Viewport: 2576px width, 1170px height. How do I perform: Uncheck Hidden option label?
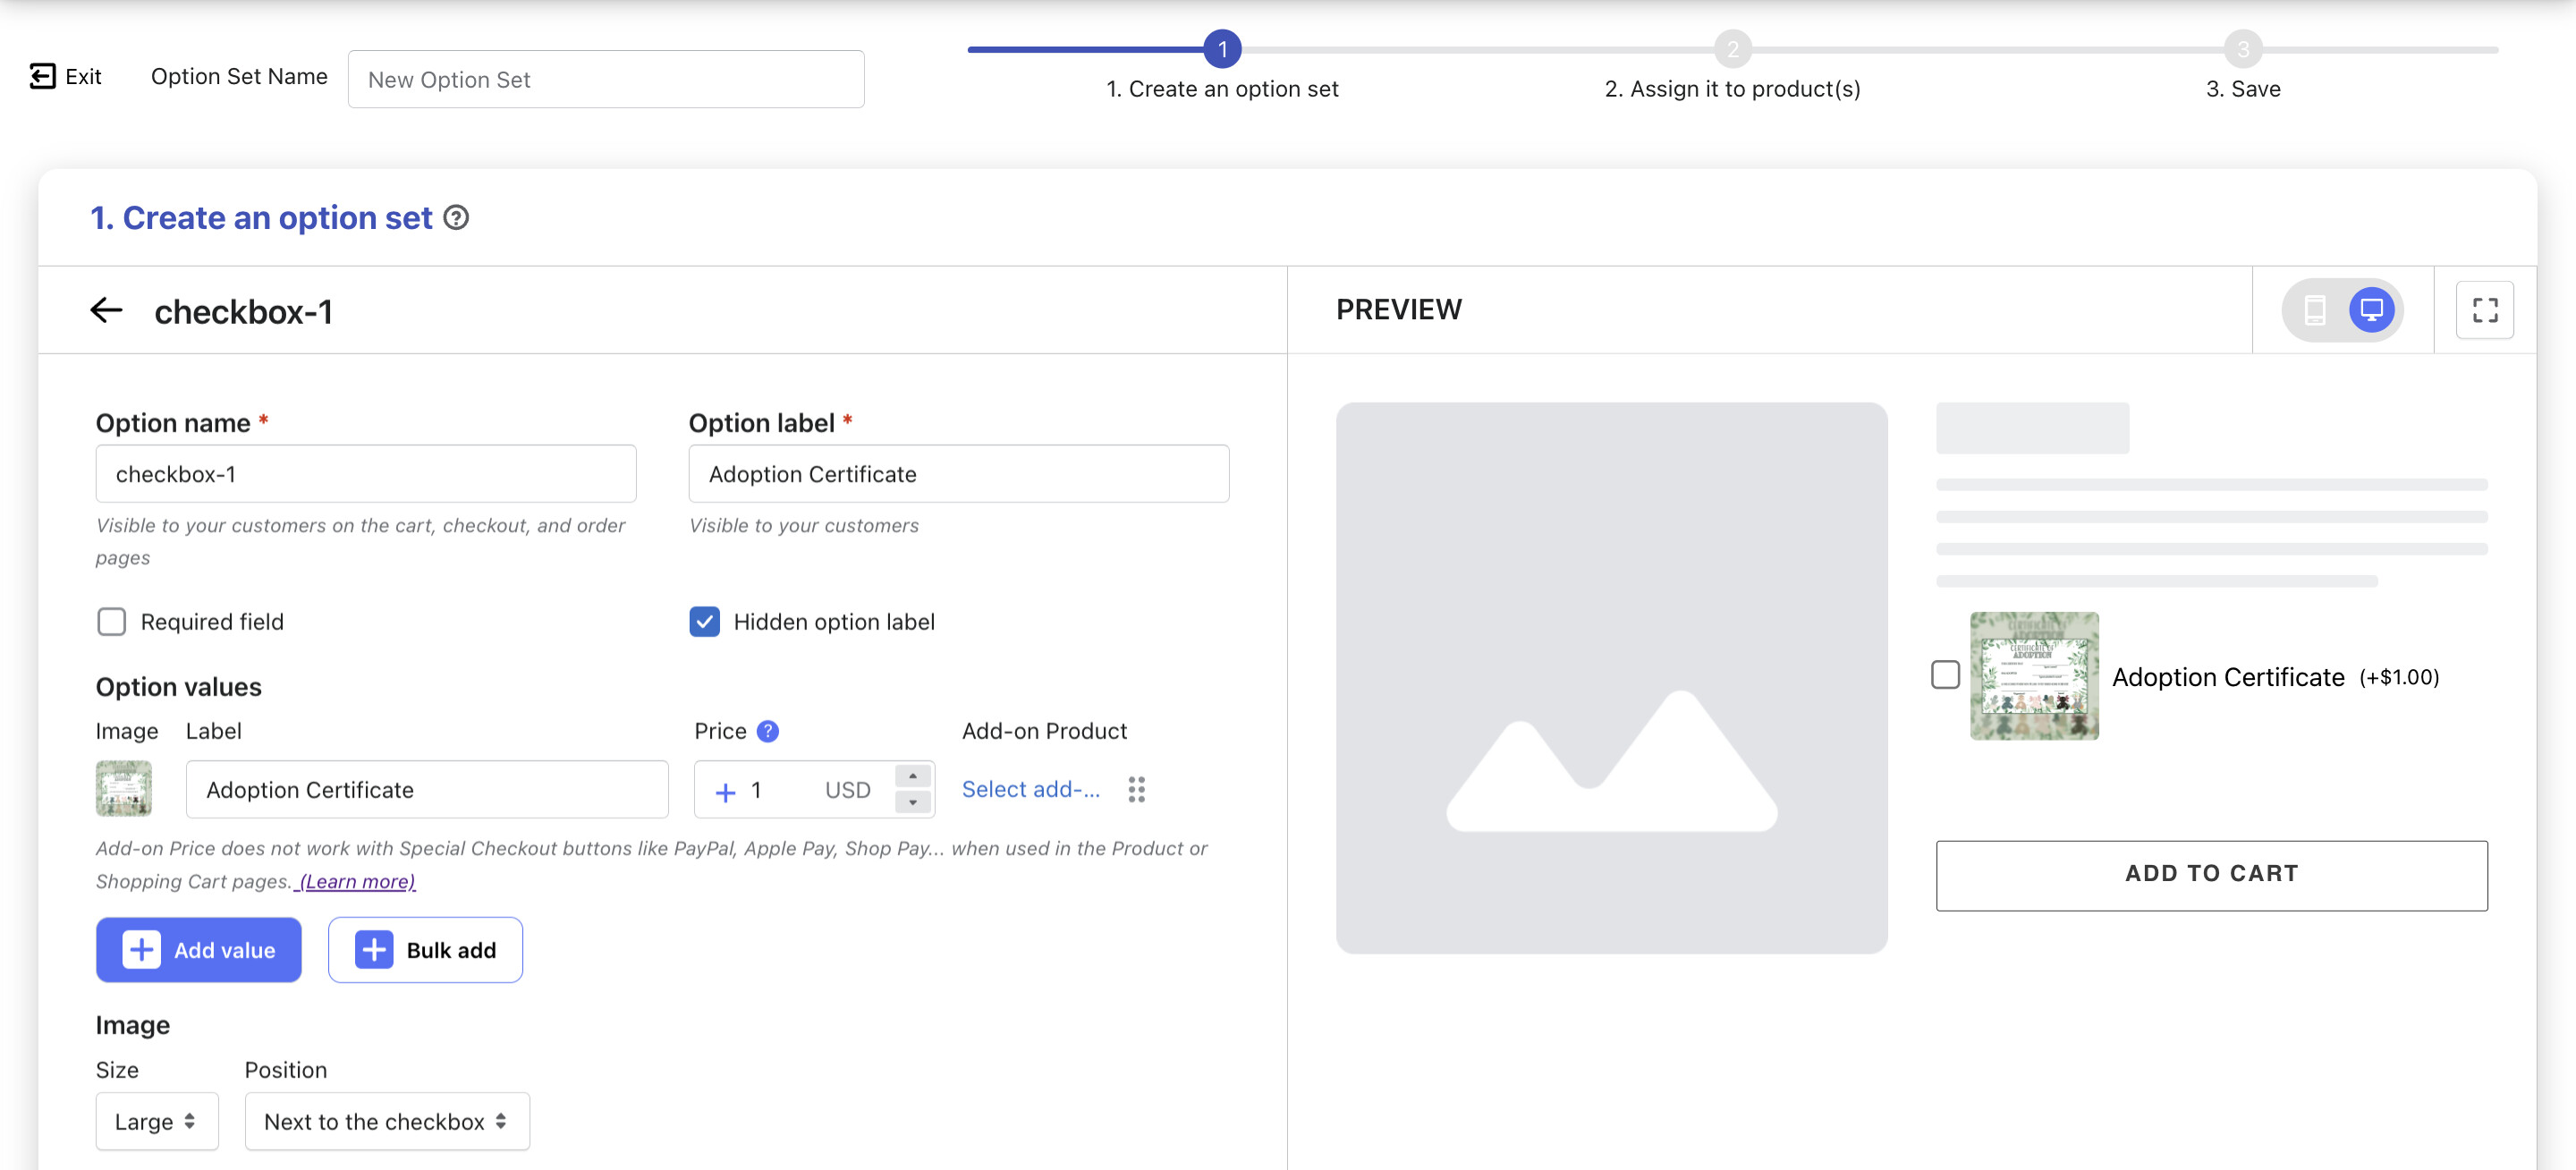click(x=704, y=621)
